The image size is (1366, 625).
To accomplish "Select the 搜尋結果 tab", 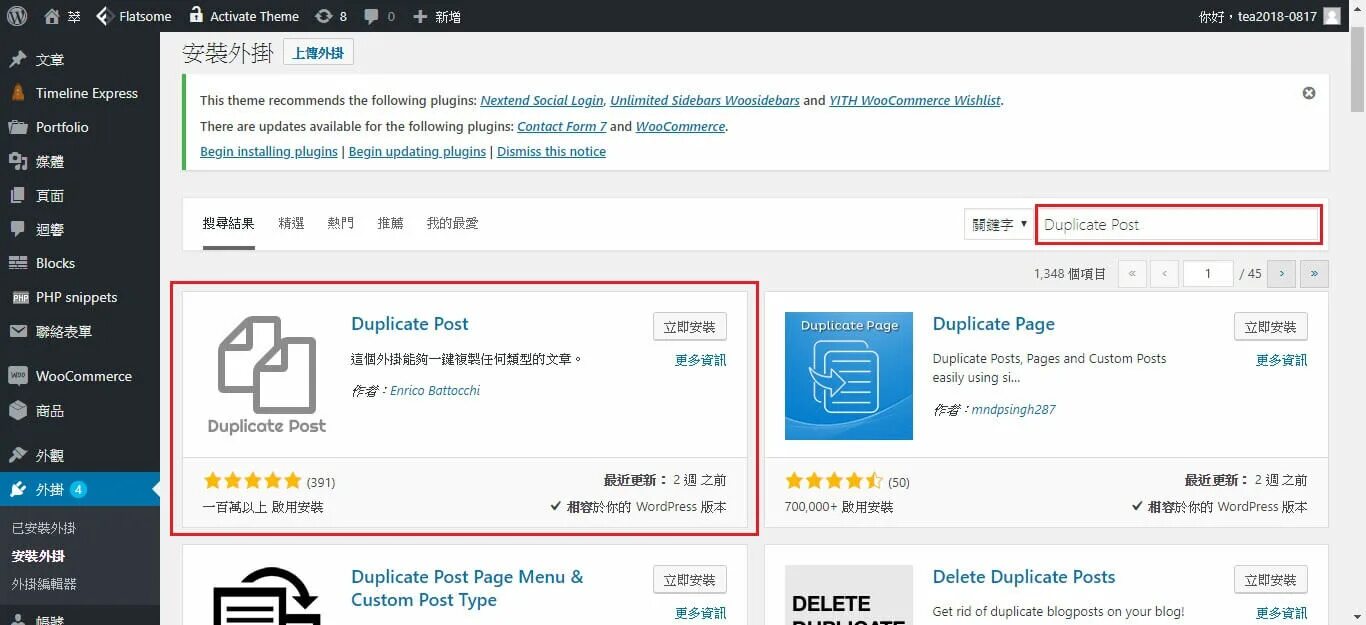I will (x=228, y=223).
